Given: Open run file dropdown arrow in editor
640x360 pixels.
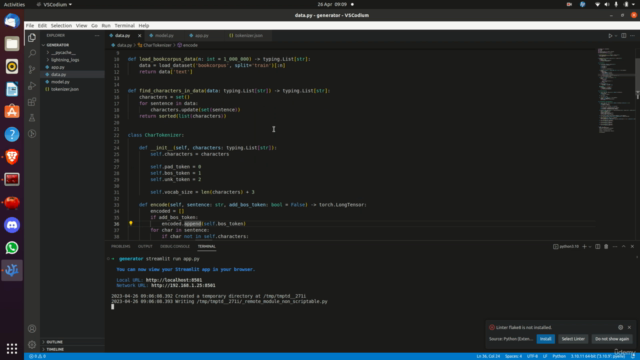Looking at the screenshot, I should click(616, 36).
